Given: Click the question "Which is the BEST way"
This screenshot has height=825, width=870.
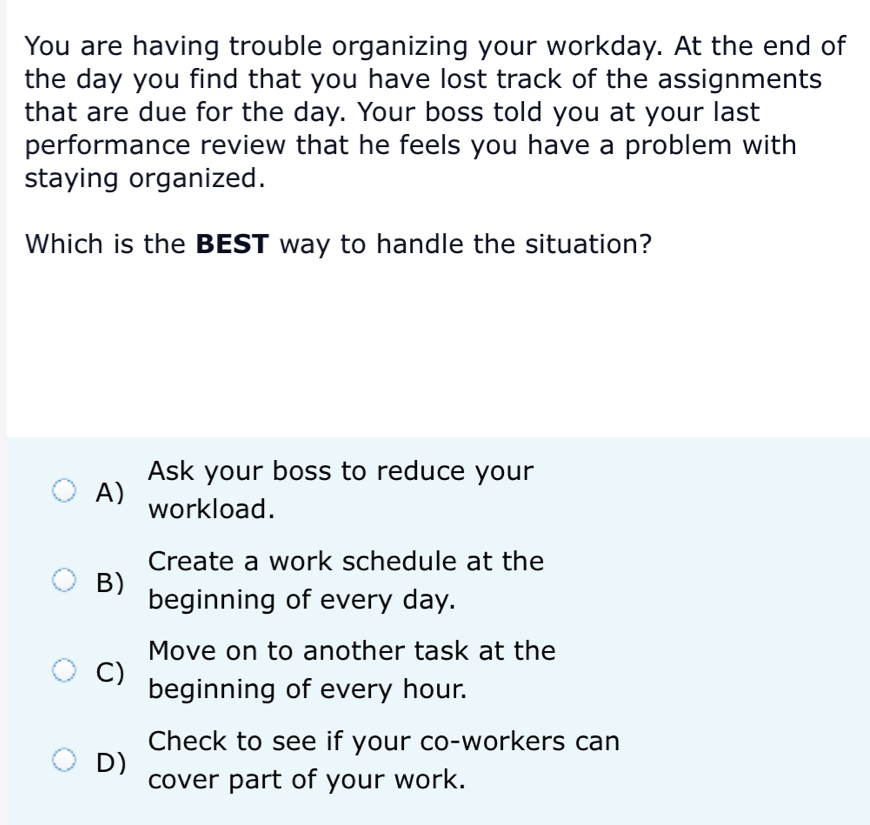Looking at the screenshot, I should pos(338,244).
